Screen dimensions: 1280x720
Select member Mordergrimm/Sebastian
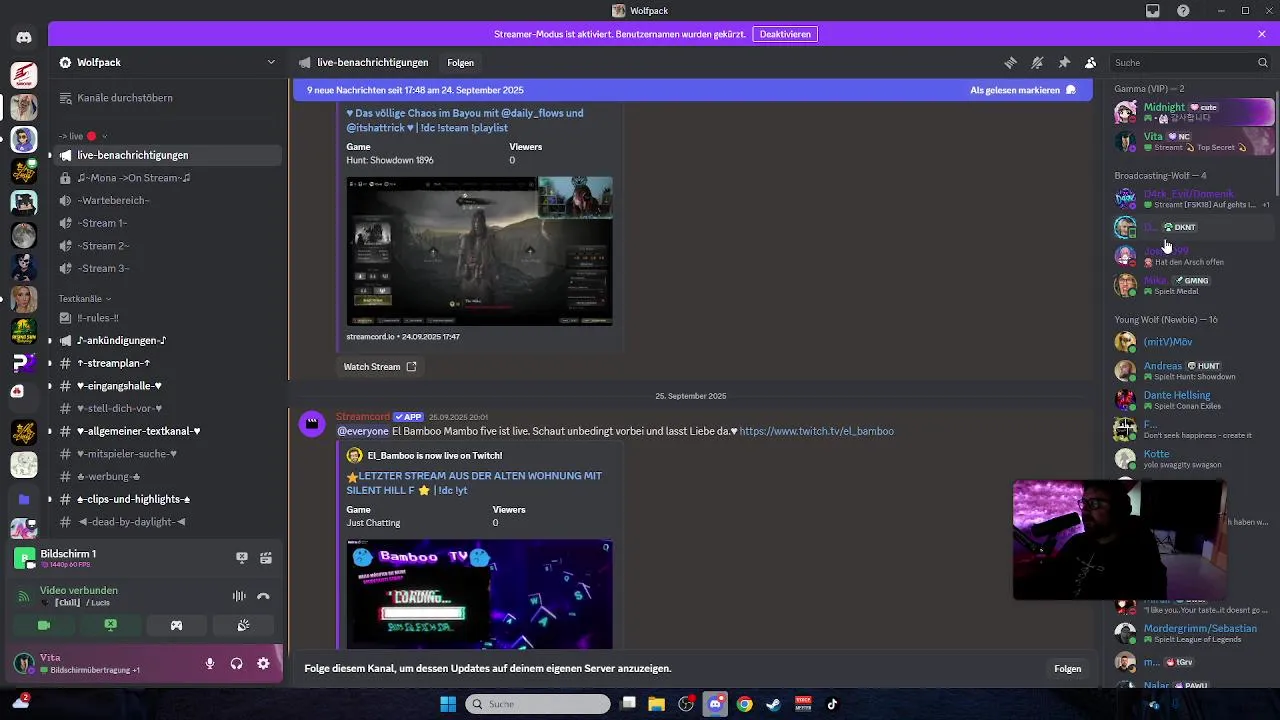click(x=1193, y=633)
